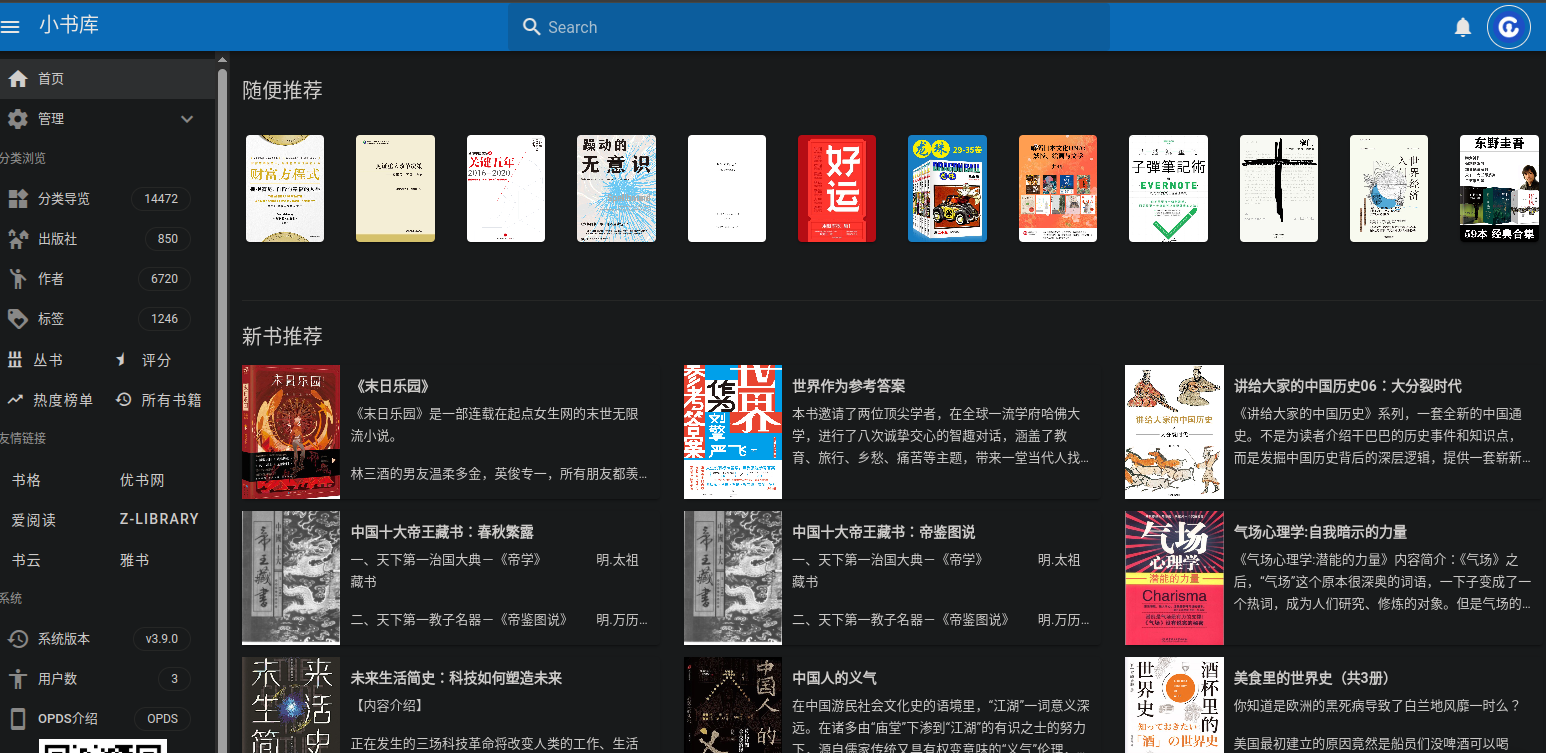Open the 气场心理学 Charisma cover image

(1174, 578)
